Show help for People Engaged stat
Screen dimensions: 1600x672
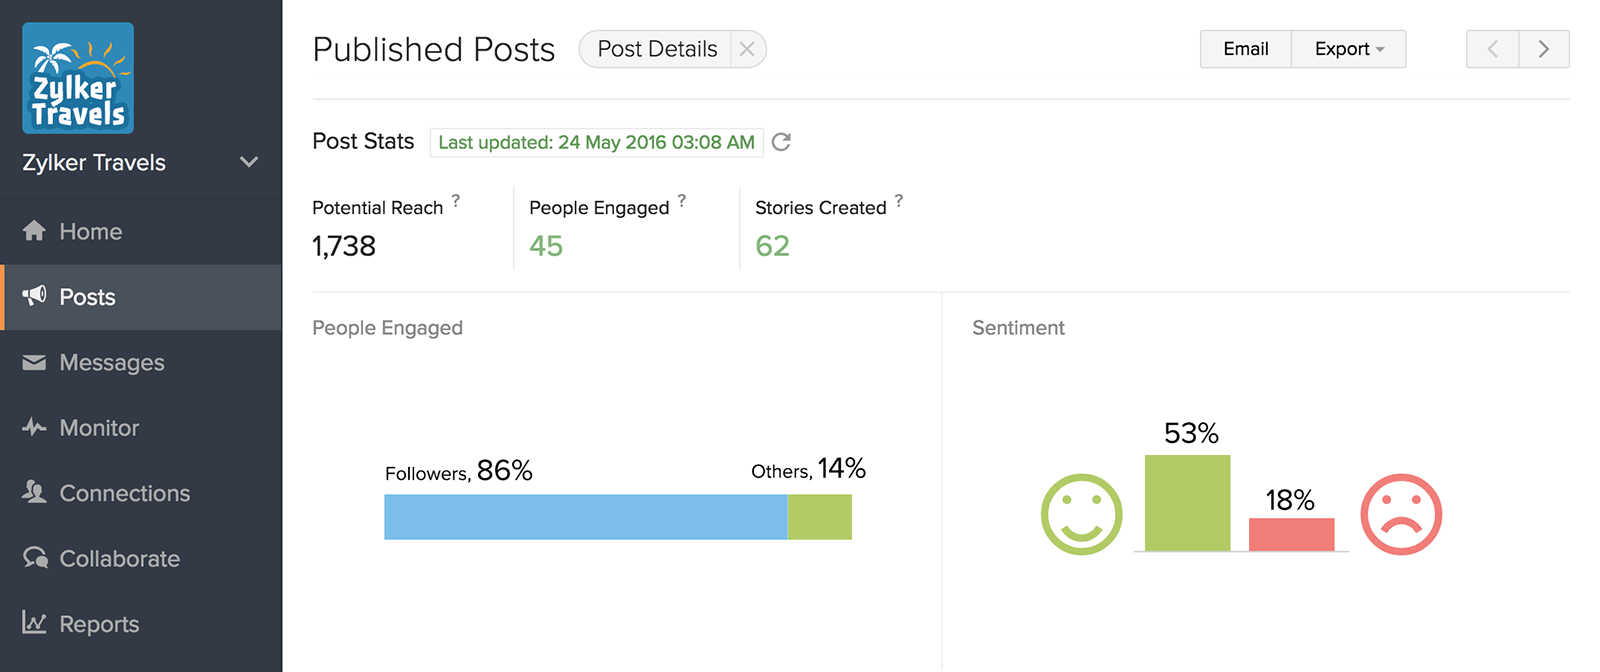[682, 200]
